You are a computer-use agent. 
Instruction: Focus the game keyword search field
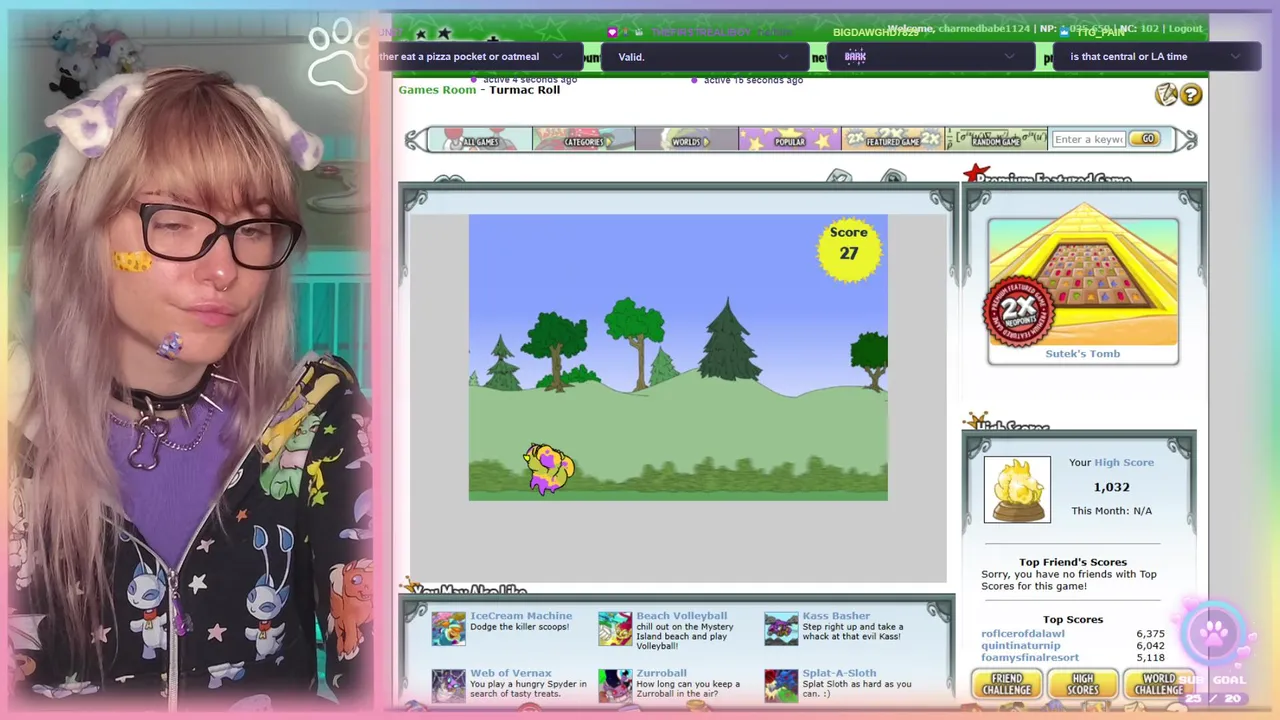(1088, 139)
